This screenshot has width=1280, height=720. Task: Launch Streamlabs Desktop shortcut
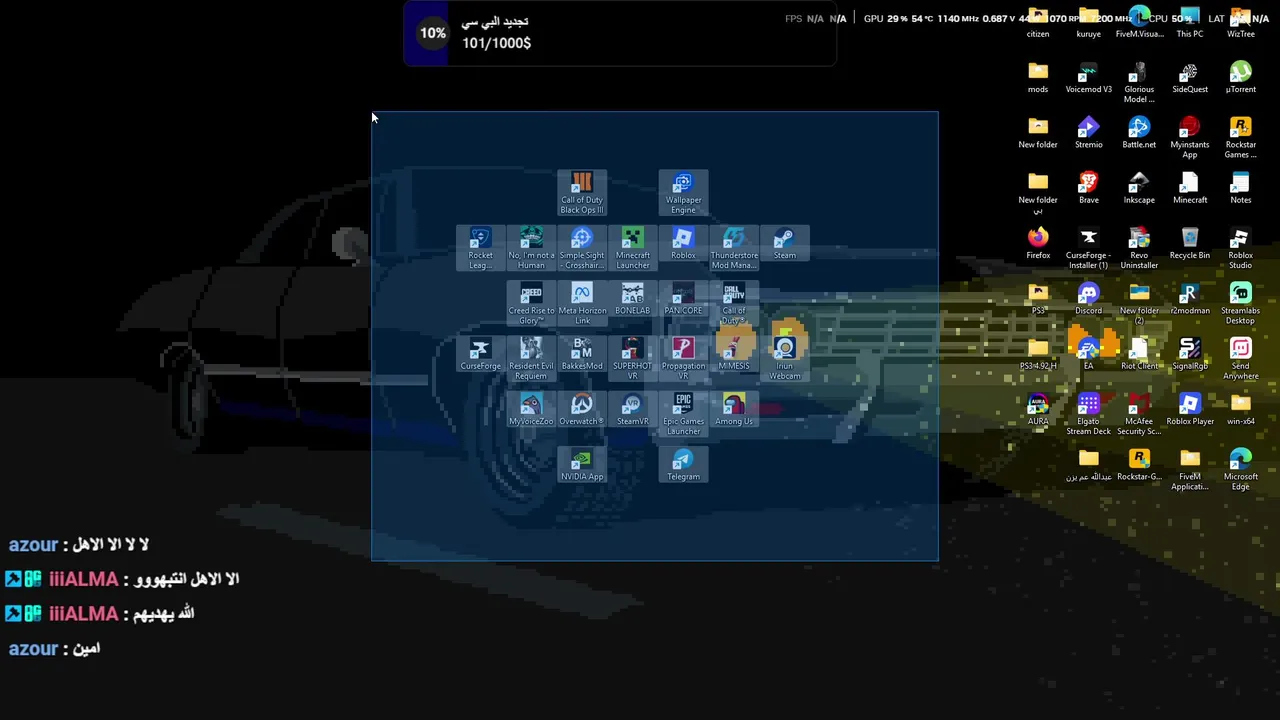(1240, 304)
